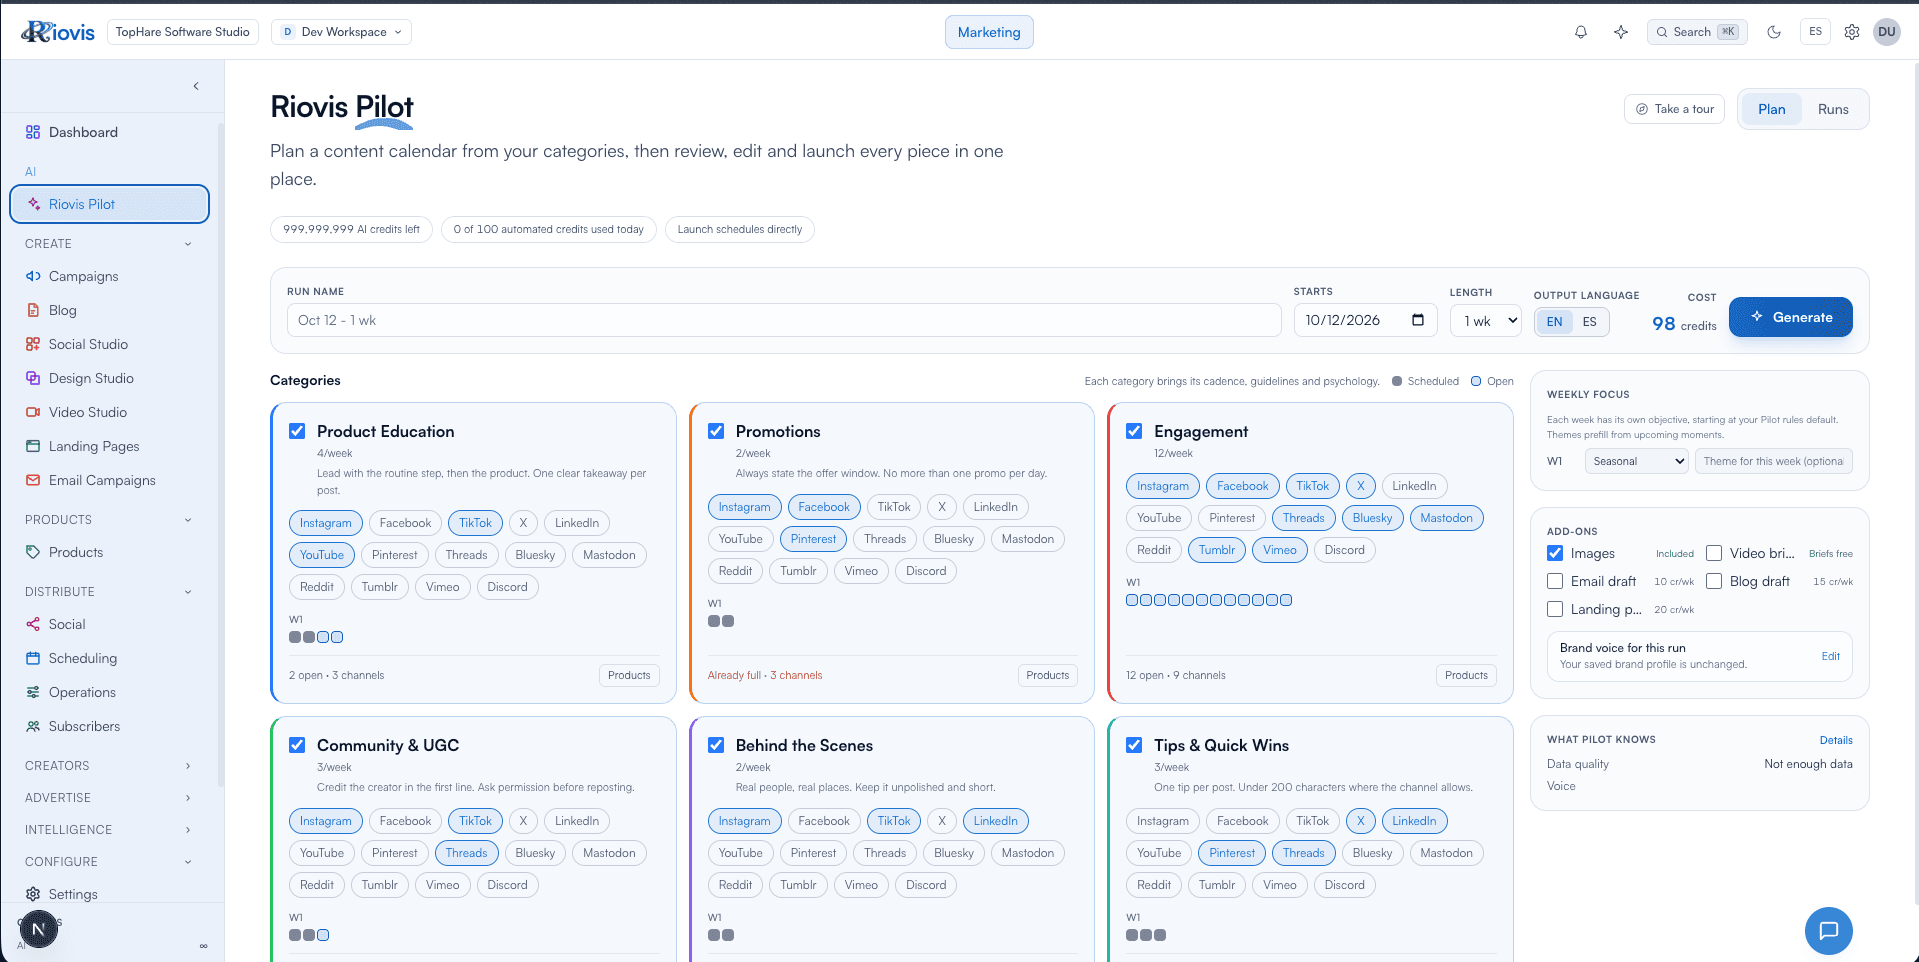The height and width of the screenshot is (962, 1919).
Task: Uncheck Engagement category checkbox
Action: tap(1134, 431)
